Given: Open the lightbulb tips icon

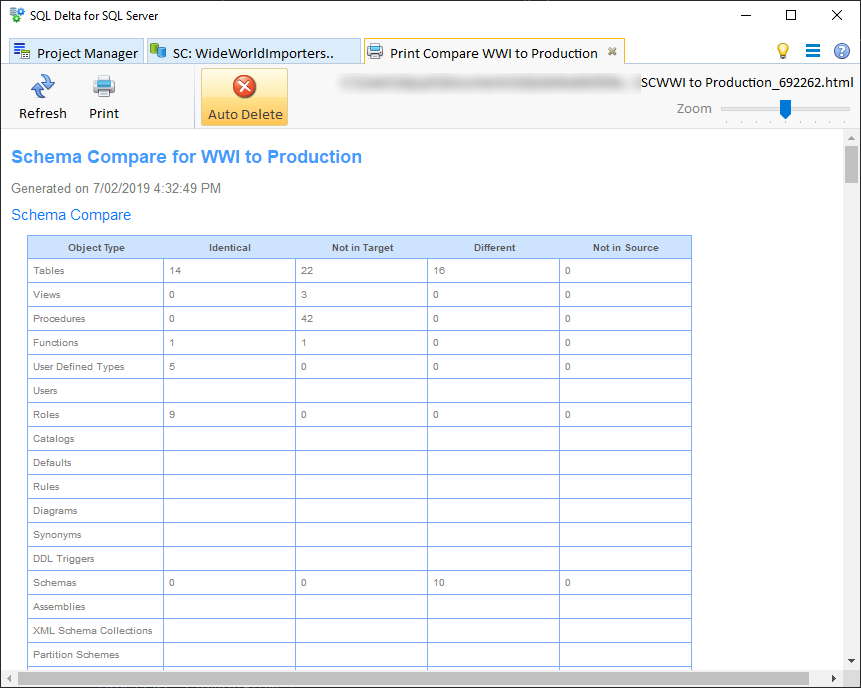Looking at the screenshot, I should point(783,51).
